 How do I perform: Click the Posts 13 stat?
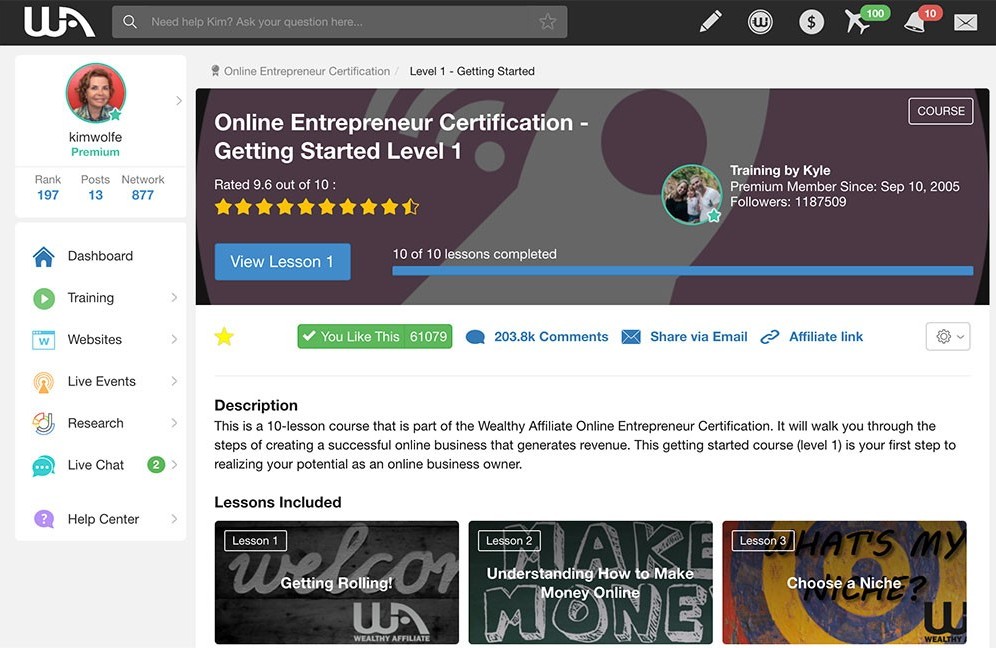pos(95,188)
